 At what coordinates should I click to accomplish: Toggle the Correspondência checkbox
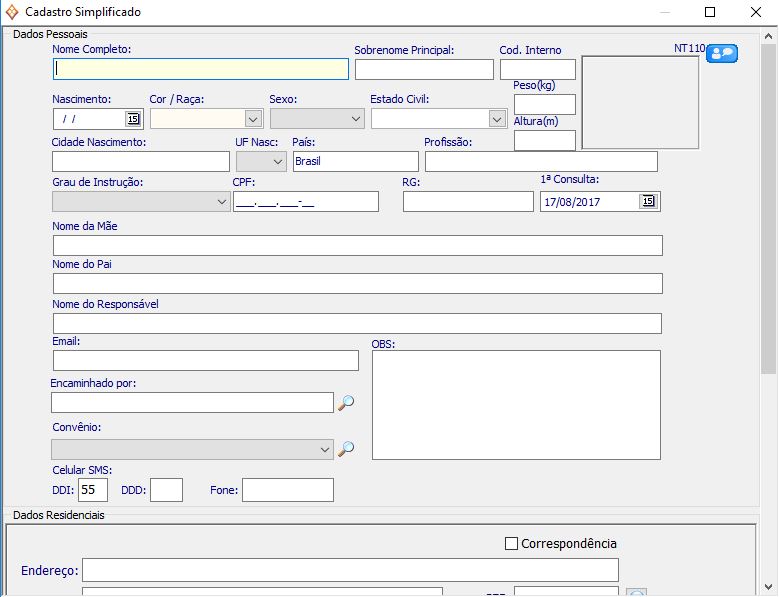point(512,544)
